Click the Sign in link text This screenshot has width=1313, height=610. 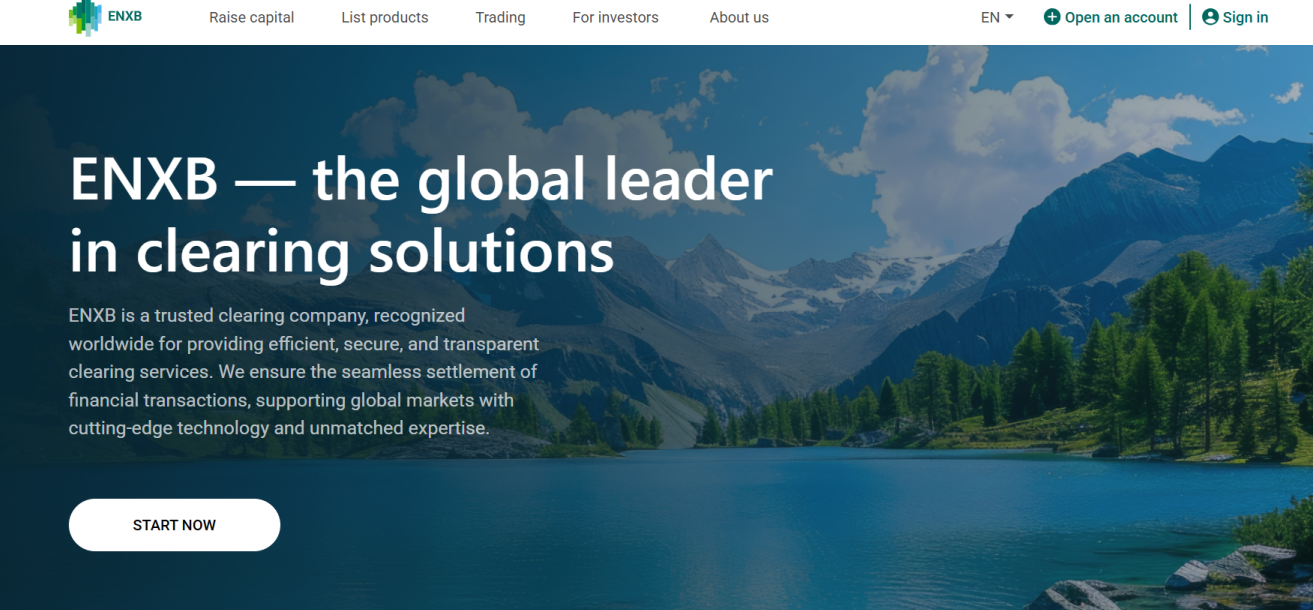tap(1245, 17)
